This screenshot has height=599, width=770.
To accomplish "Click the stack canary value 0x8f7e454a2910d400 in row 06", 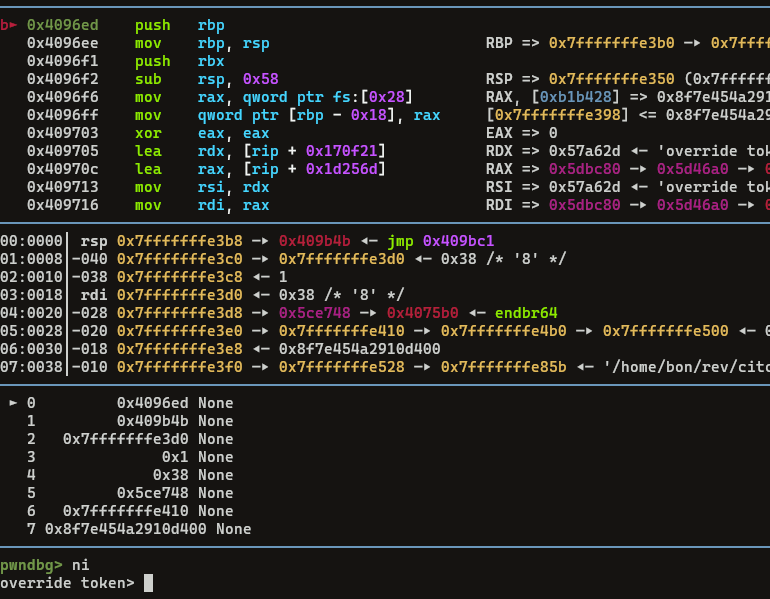I will click(x=359, y=349).
